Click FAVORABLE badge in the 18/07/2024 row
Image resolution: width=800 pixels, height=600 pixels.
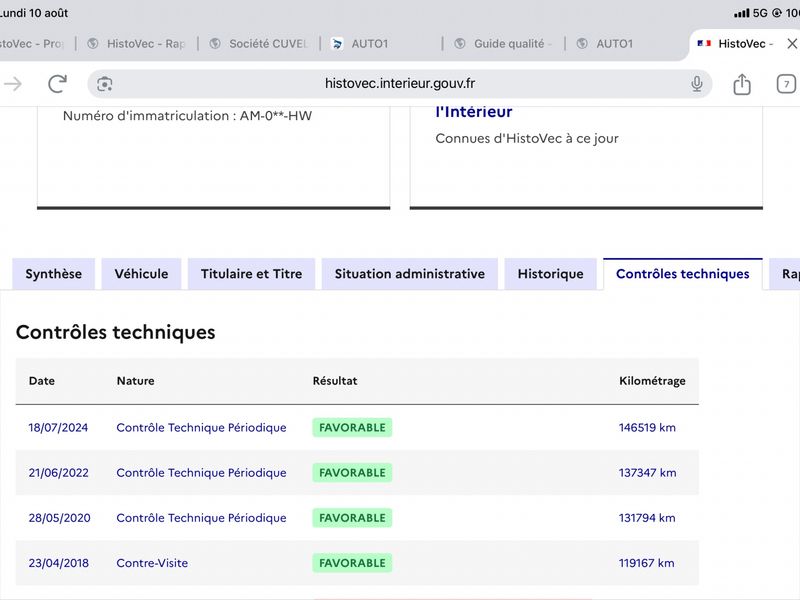click(x=352, y=428)
